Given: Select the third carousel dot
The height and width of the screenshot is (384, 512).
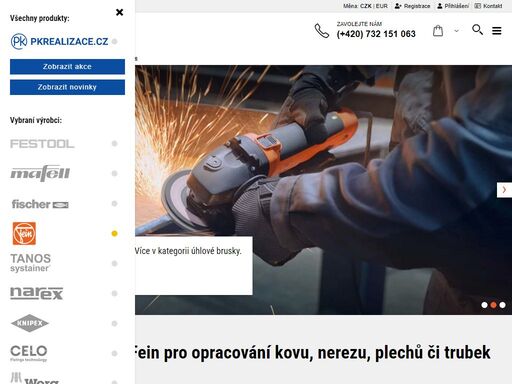Looking at the screenshot, I should (x=502, y=305).
